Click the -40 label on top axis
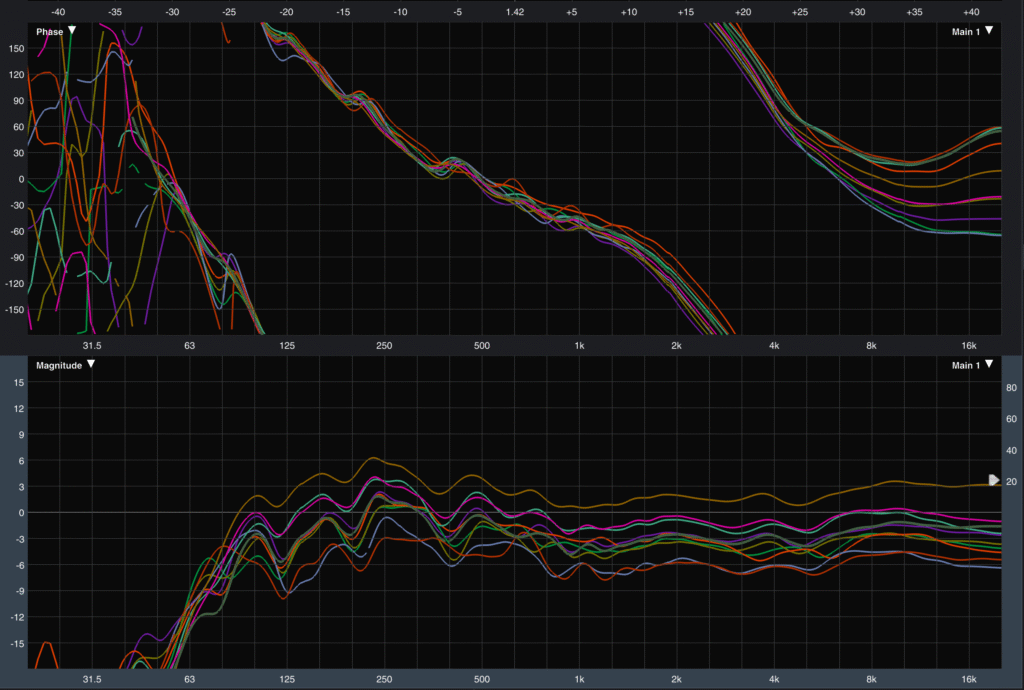The width and height of the screenshot is (1024, 690). point(58,12)
